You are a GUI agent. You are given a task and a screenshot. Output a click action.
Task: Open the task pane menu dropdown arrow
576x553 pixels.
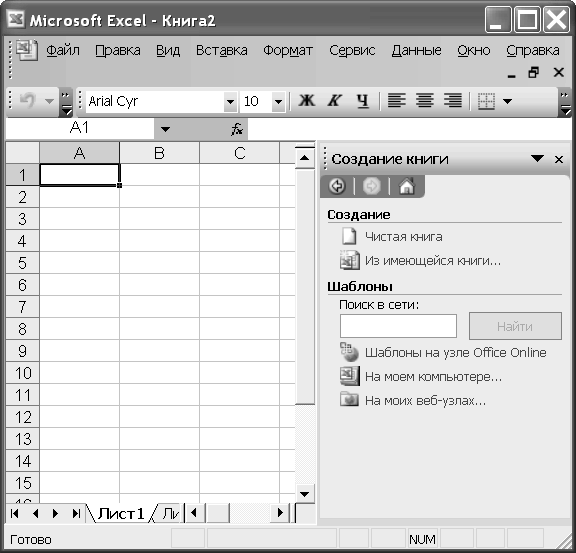(537, 158)
